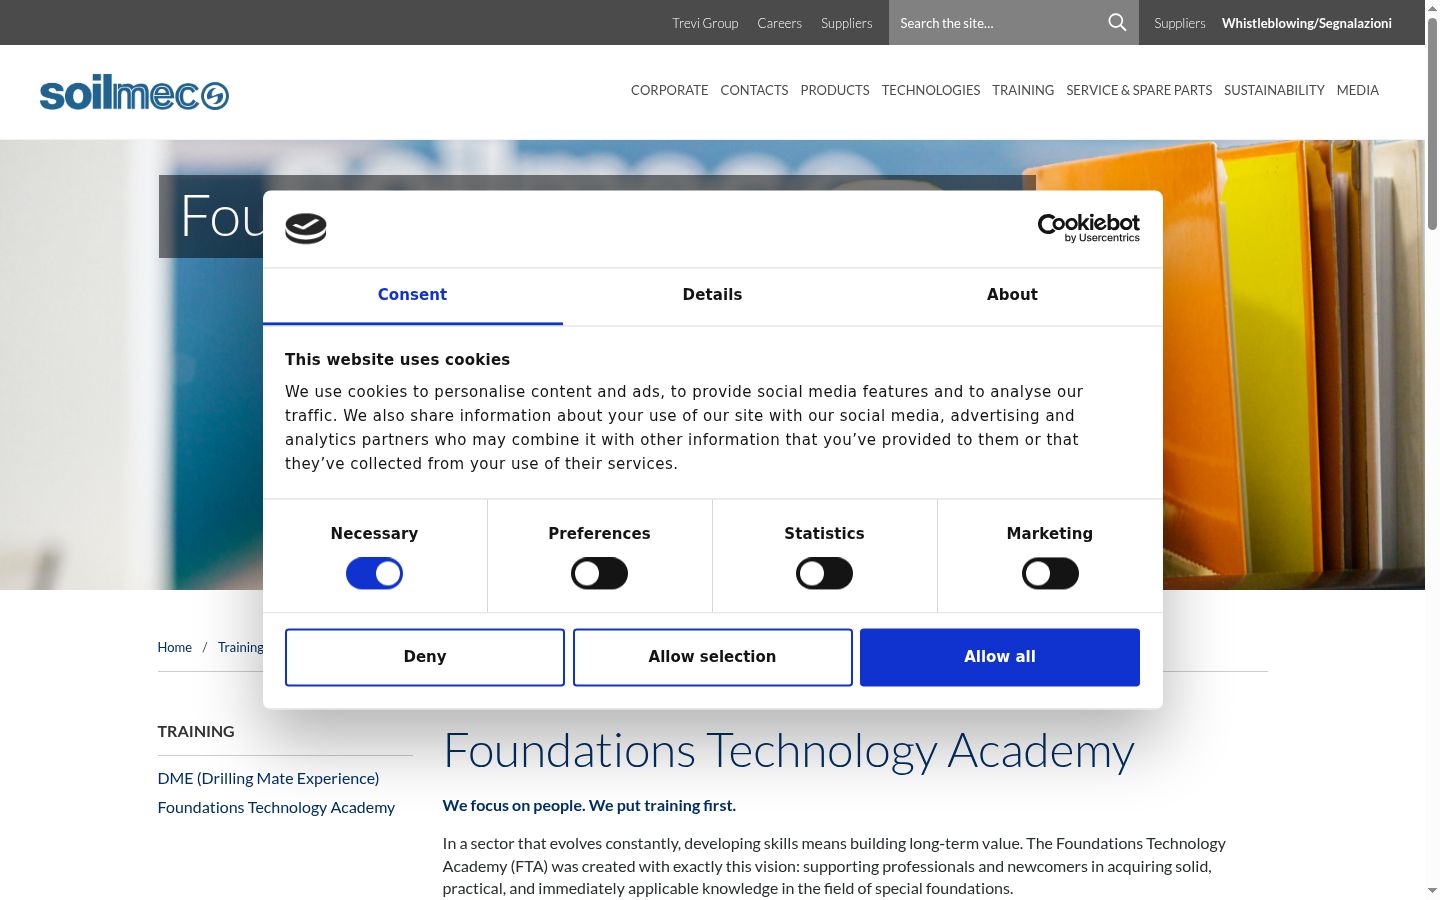Click the Trevi Group link
Image resolution: width=1440 pixels, height=900 pixels.
coord(705,23)
